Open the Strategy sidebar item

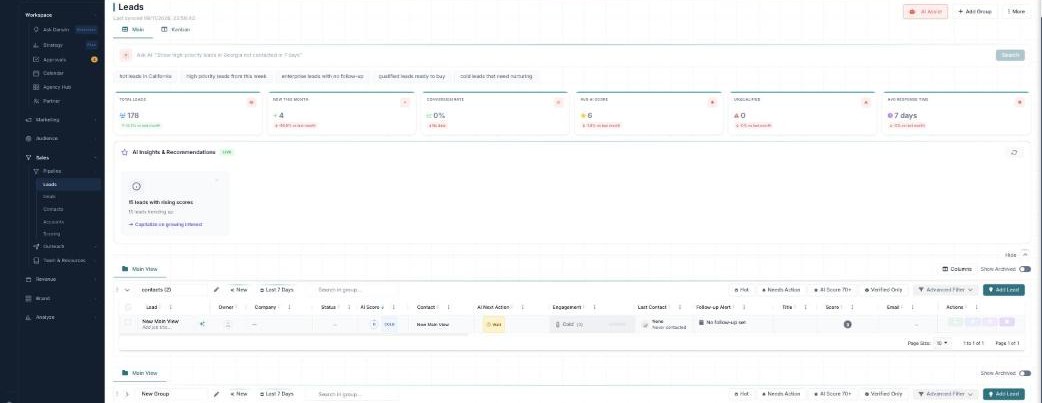coord(64,45)
